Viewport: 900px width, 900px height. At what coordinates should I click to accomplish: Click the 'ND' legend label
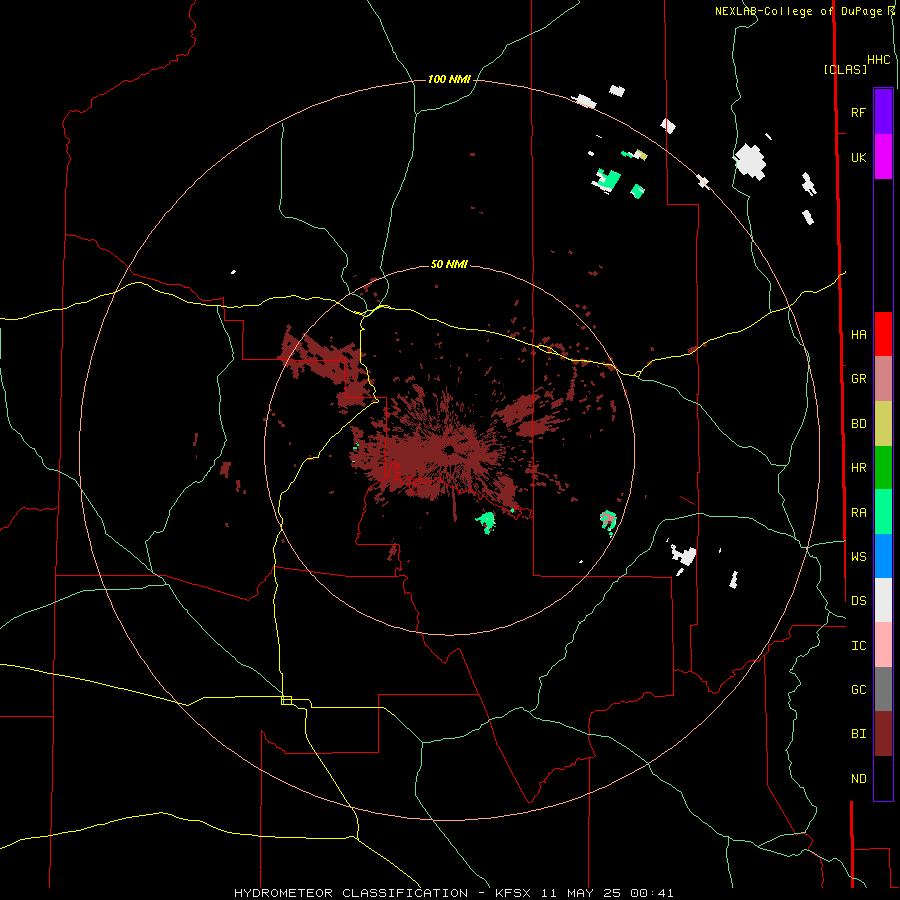click(858, 779)
